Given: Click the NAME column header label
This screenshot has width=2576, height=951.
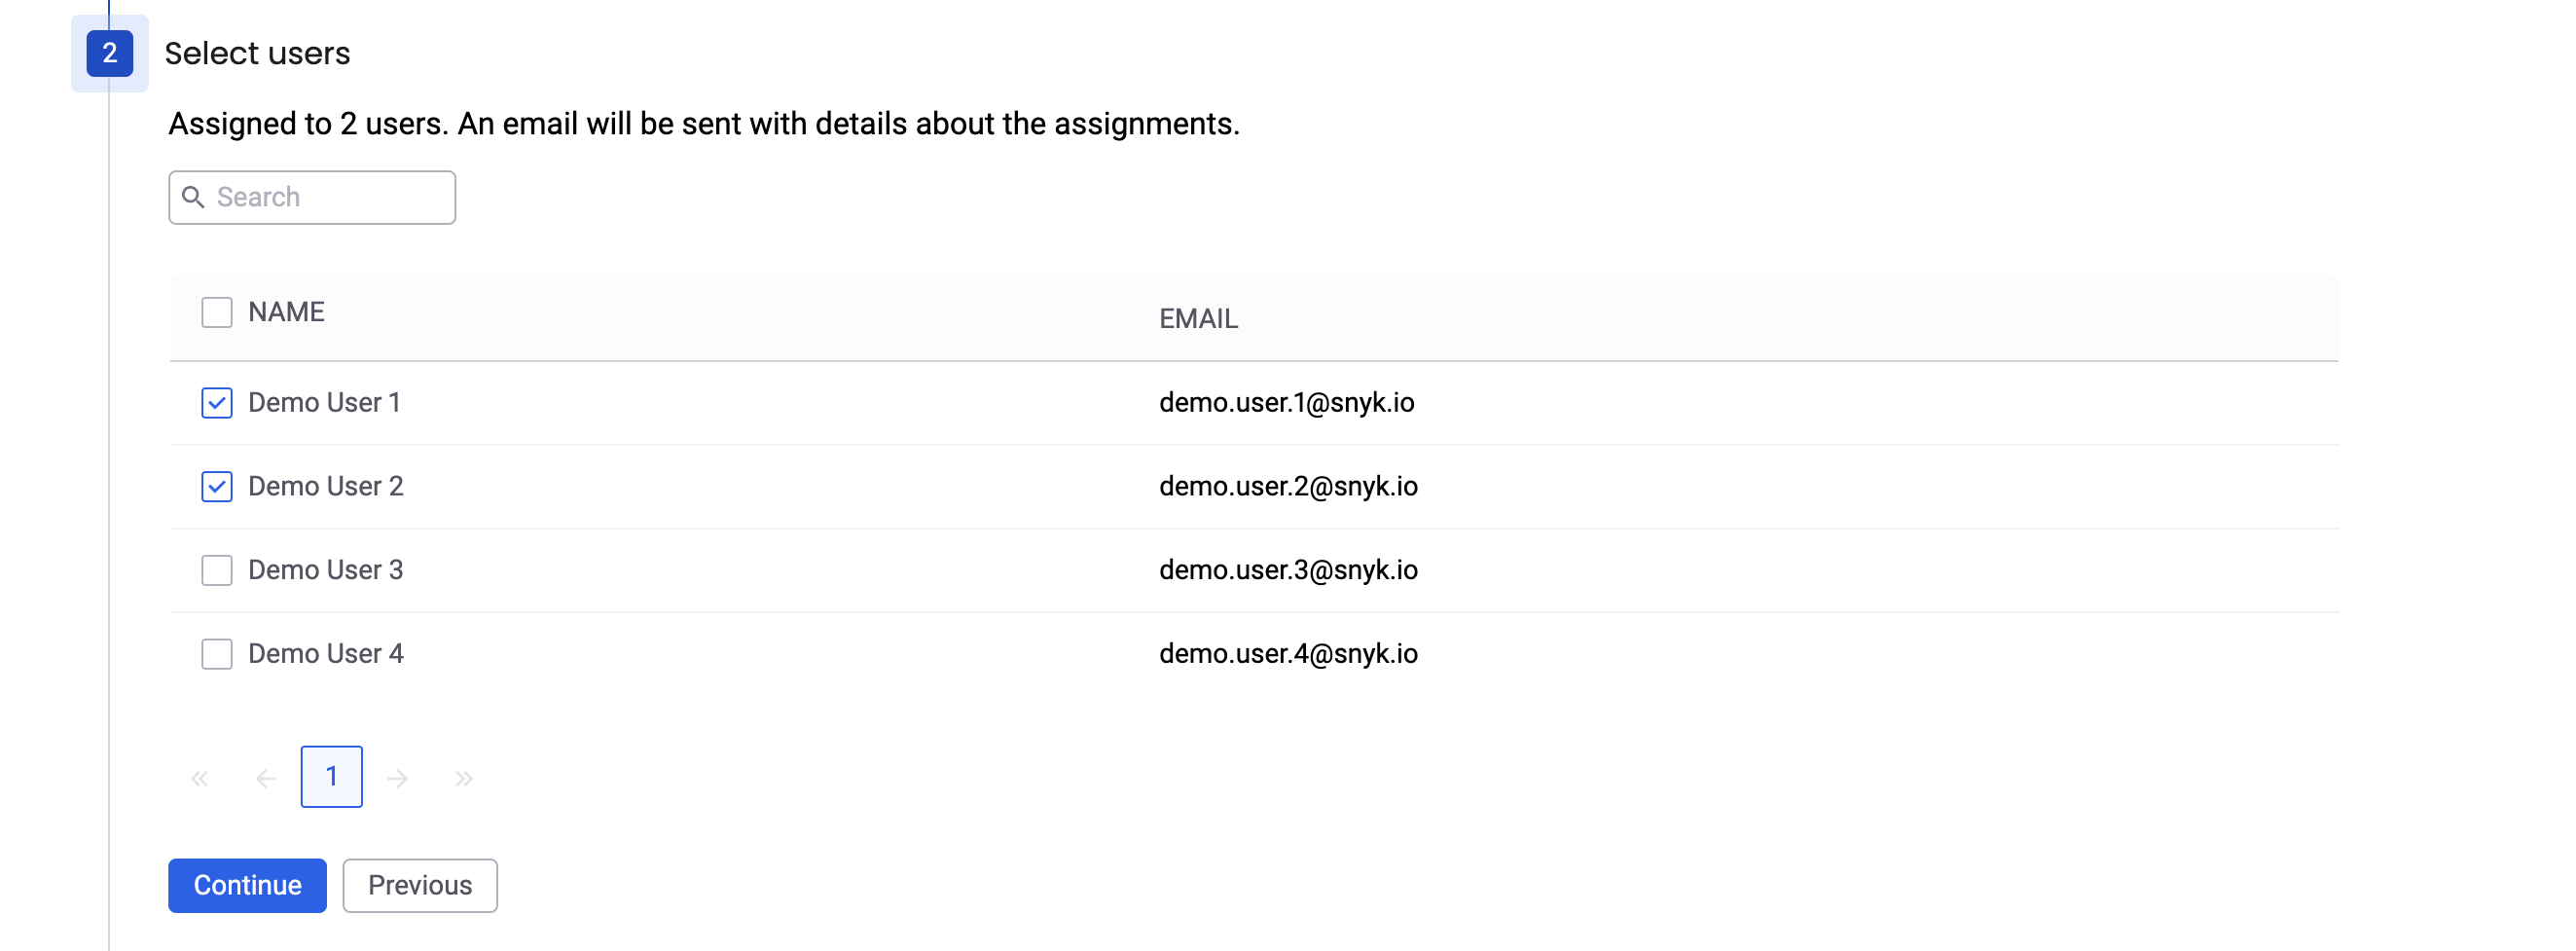Looking at the screenshot, I should 286,312.
